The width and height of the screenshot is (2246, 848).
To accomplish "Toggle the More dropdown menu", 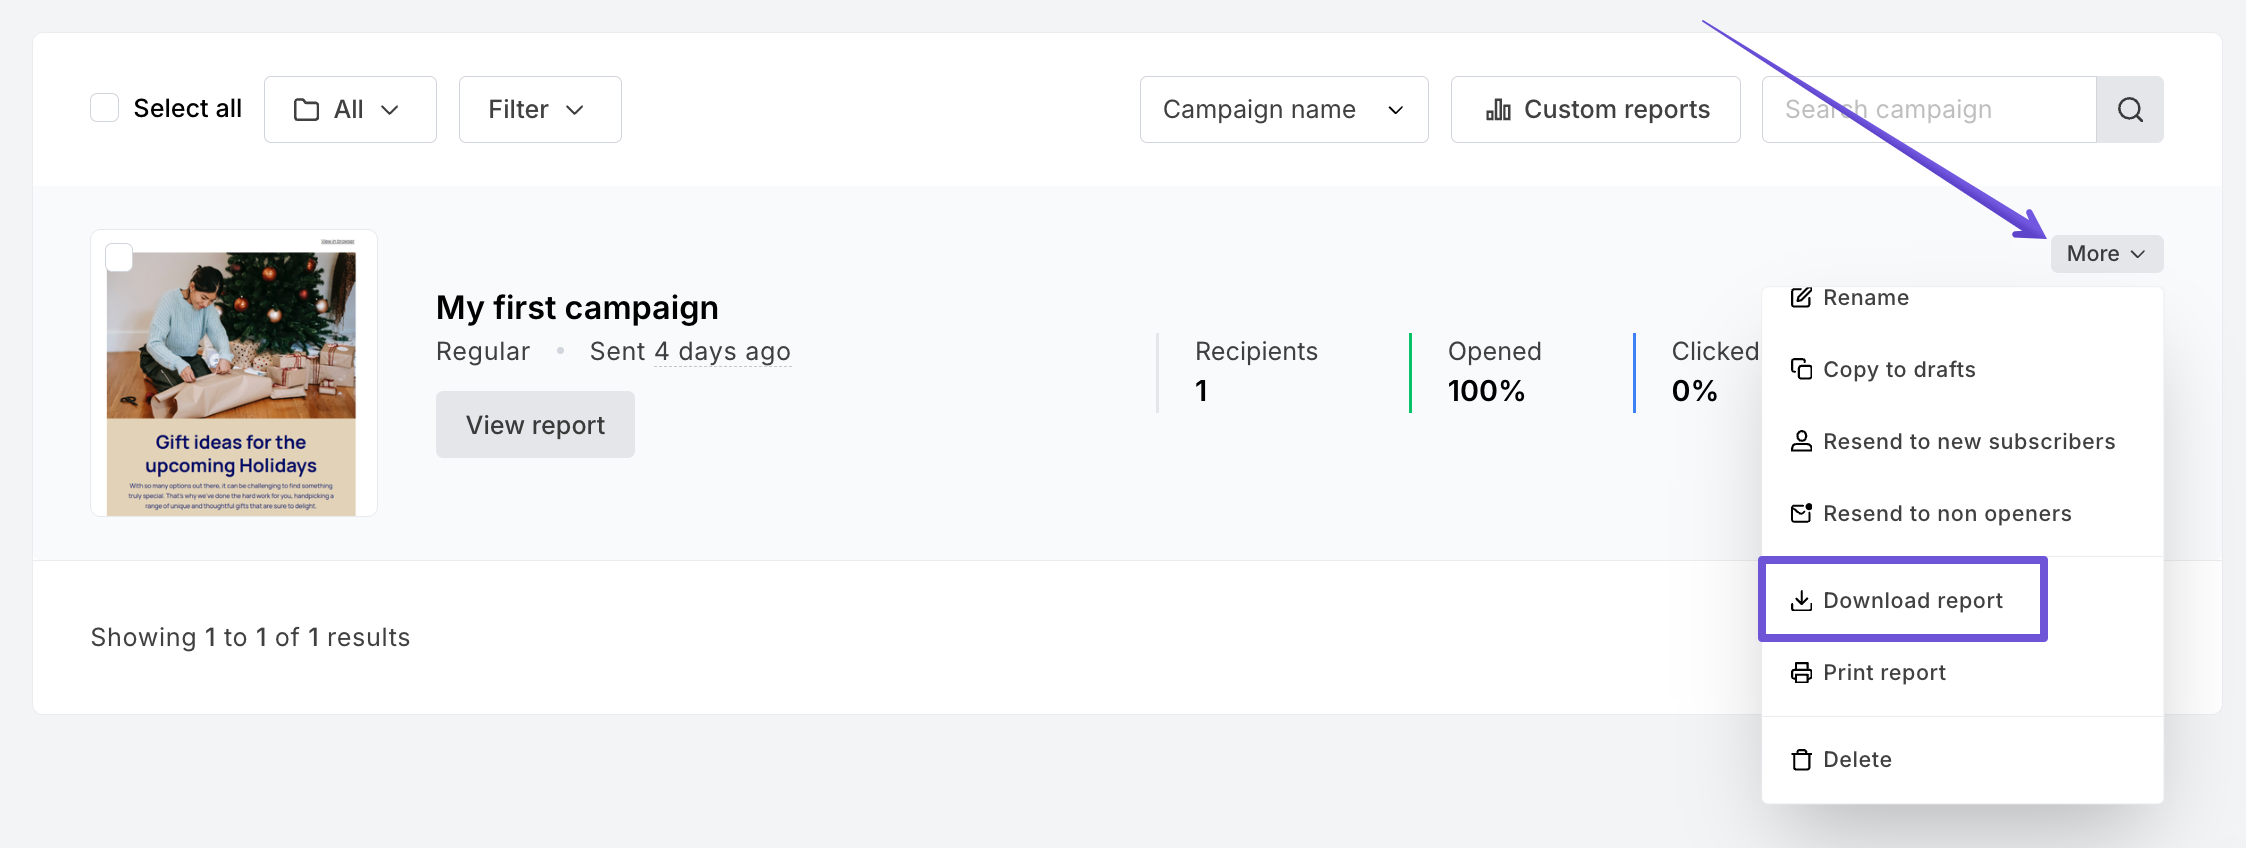I will tap(2107, 254).
